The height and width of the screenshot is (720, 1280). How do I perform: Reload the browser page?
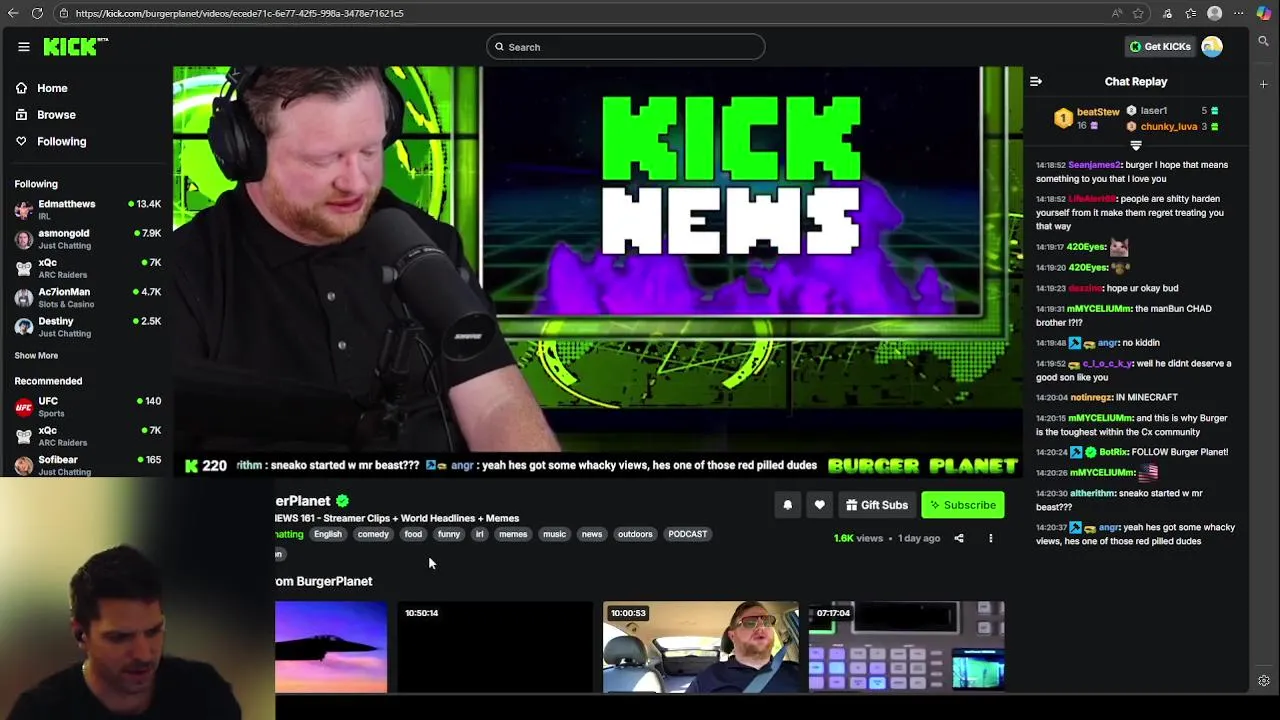coord(37,13)
